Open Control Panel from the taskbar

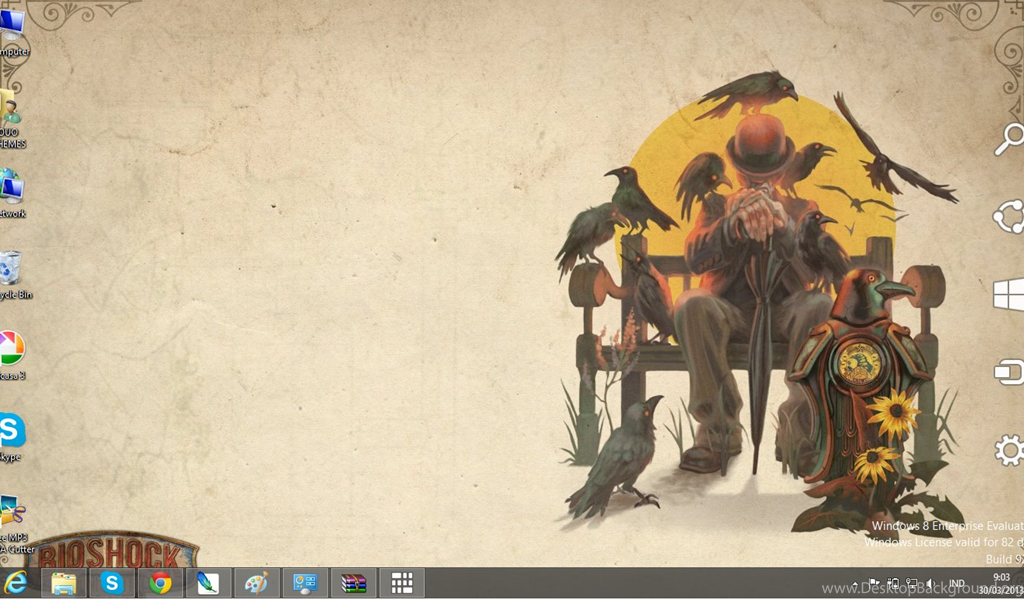click(305, 582)
